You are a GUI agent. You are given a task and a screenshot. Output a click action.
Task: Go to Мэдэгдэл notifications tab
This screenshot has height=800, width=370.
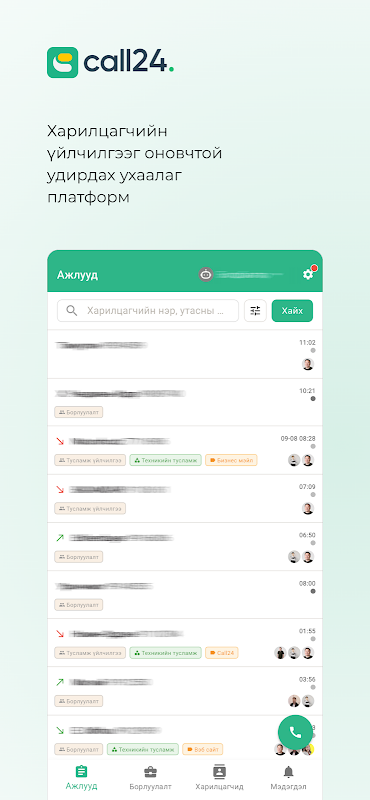[x=289, y=778]
